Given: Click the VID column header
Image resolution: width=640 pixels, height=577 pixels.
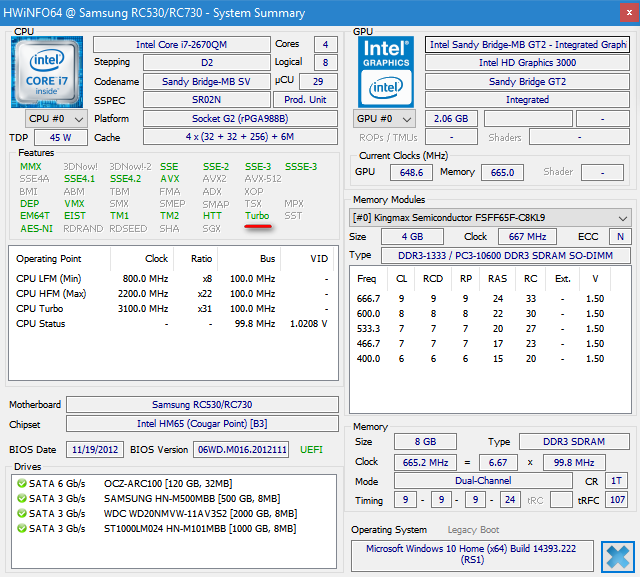Looking at the screenshot, I should [x=307, y=259].
